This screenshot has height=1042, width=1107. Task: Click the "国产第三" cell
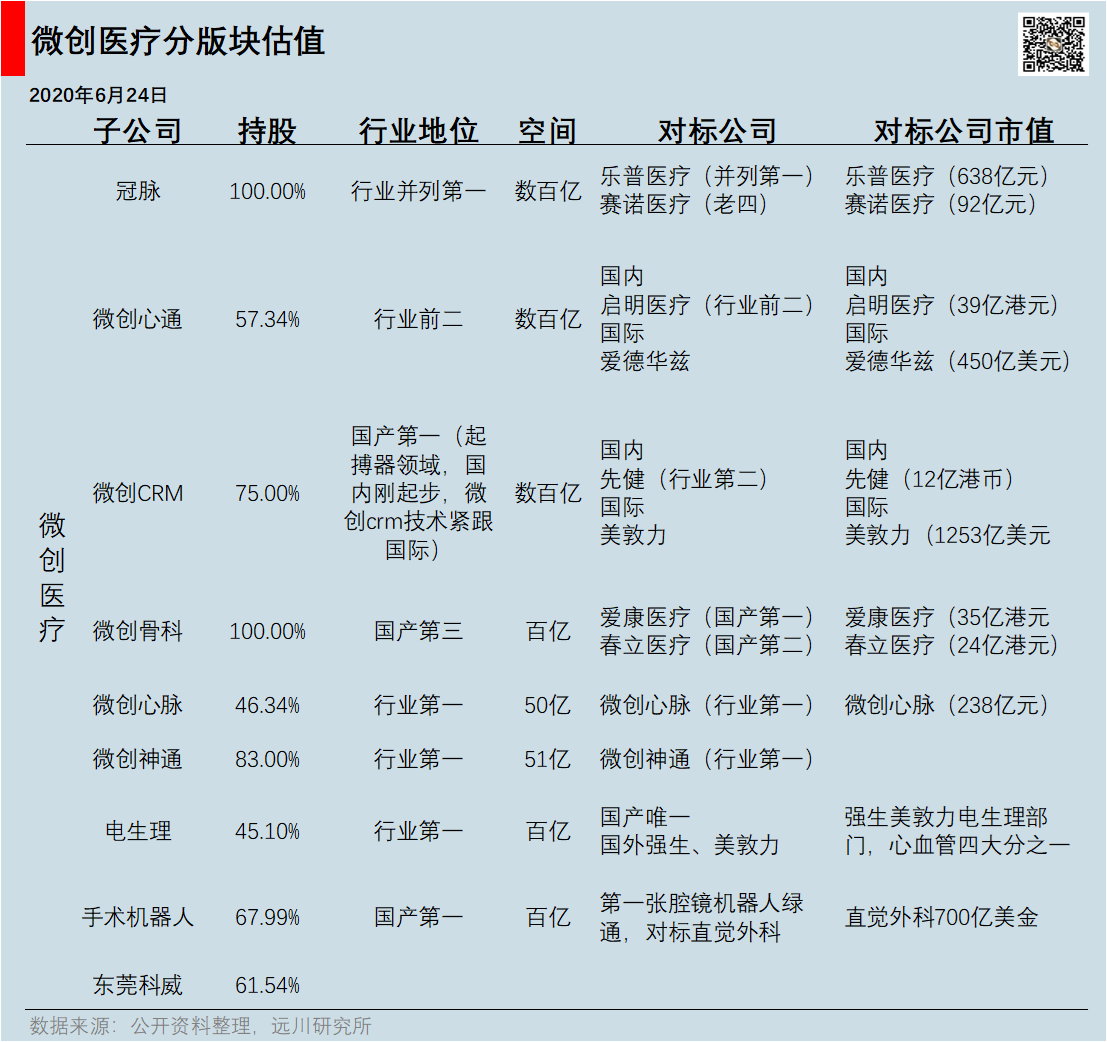point(418,631)
